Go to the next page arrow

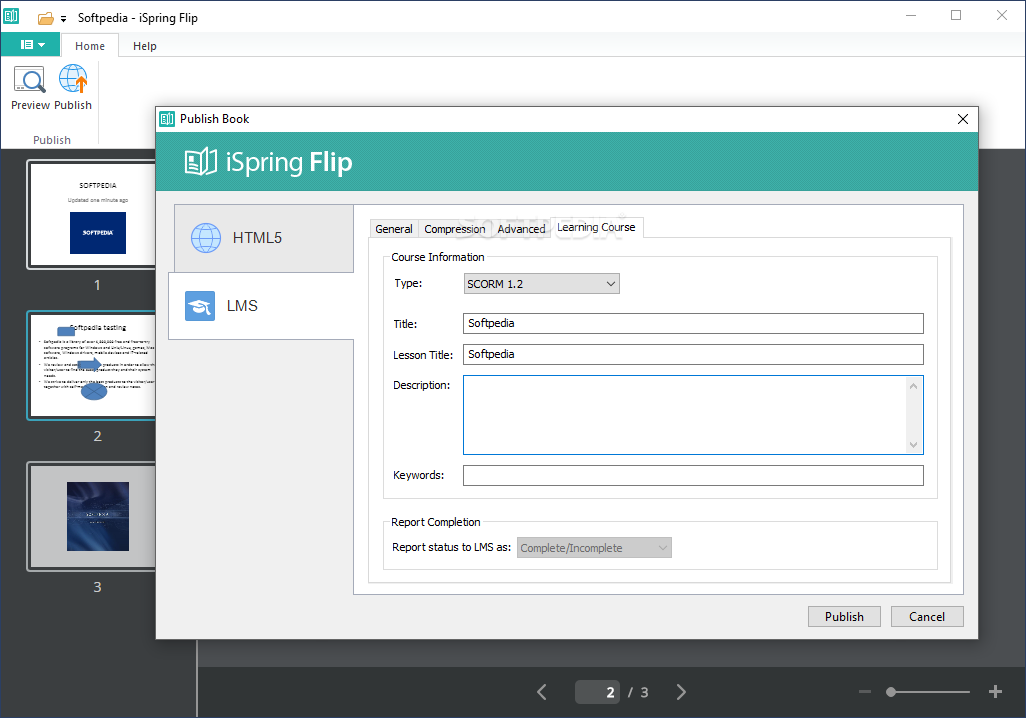click(681, 692)
